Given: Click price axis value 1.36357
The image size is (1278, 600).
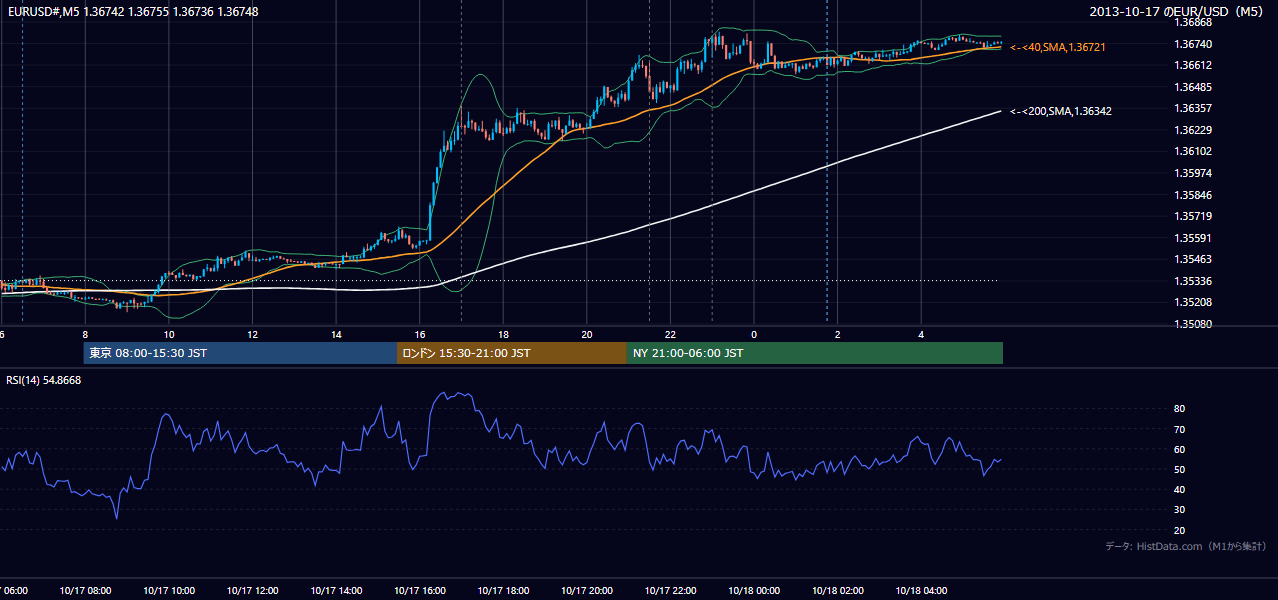Looking at the screenshot, I should pos(1192,108).
